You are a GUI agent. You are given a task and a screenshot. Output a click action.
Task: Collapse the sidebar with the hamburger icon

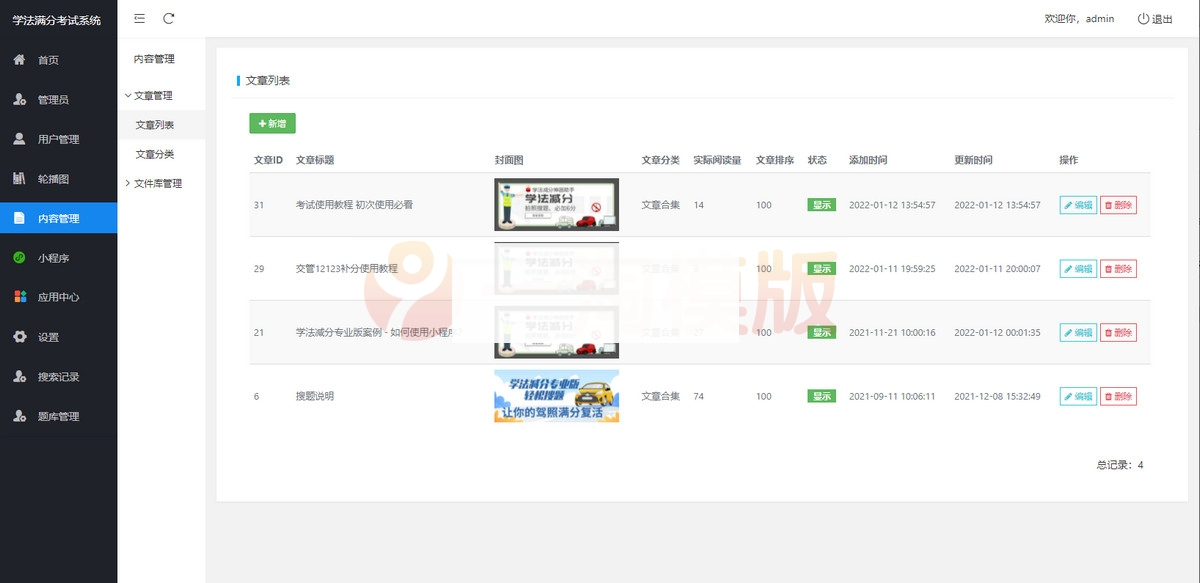click(x=138, y=18)
